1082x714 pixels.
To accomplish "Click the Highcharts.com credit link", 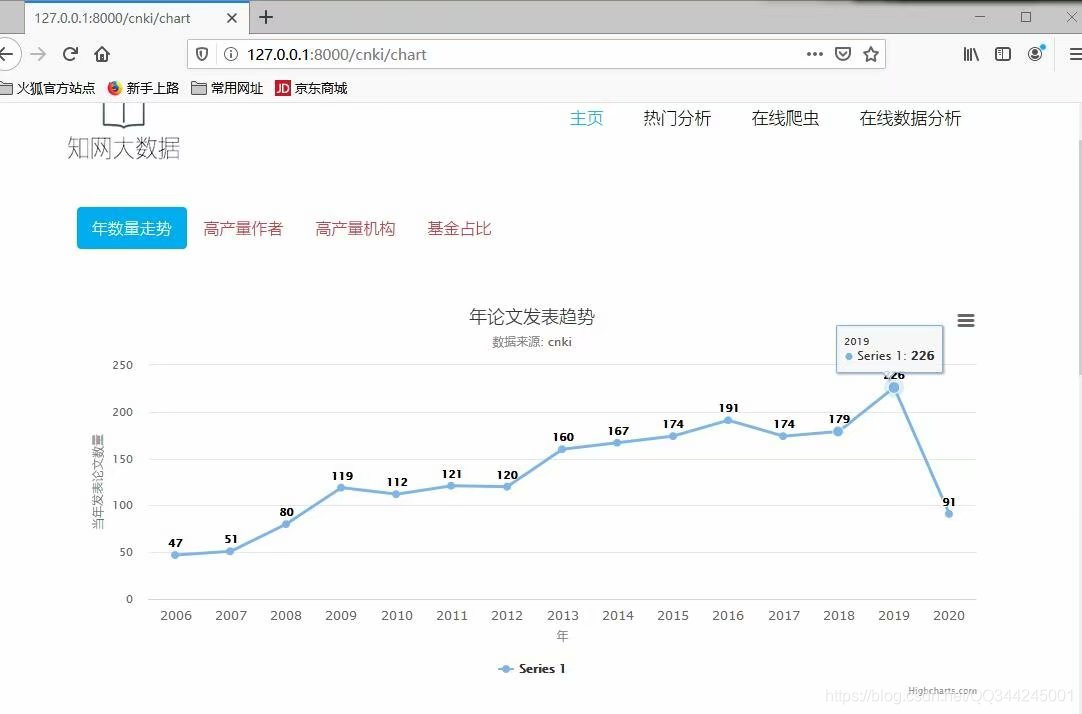I will click(x=943, y=691).
